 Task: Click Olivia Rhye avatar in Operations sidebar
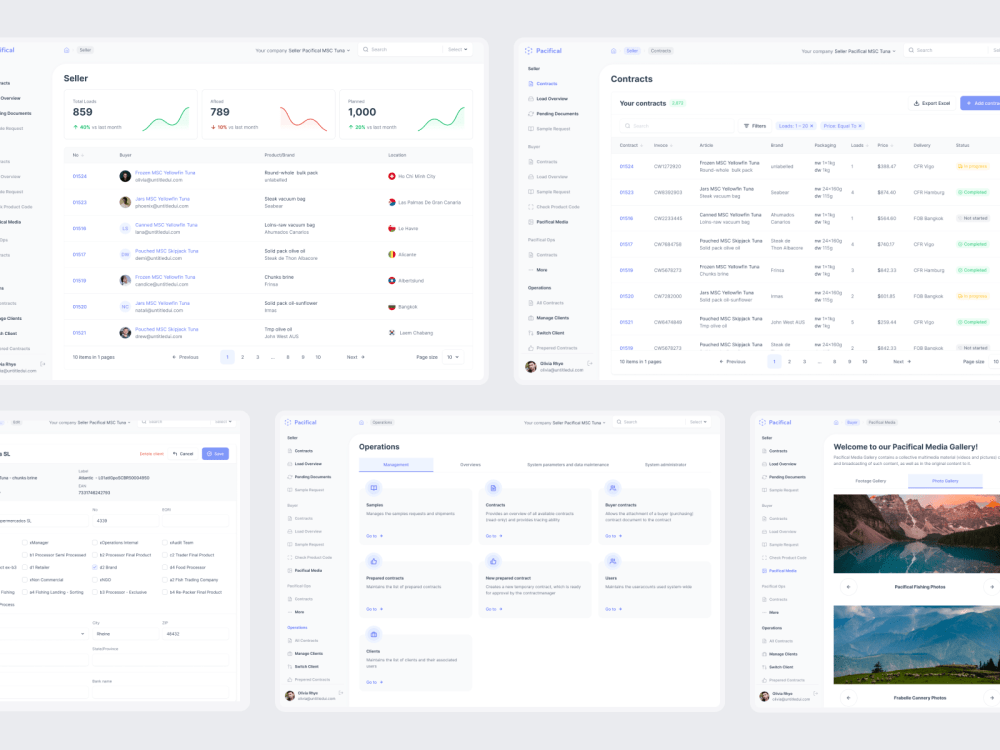click(290, 695)
